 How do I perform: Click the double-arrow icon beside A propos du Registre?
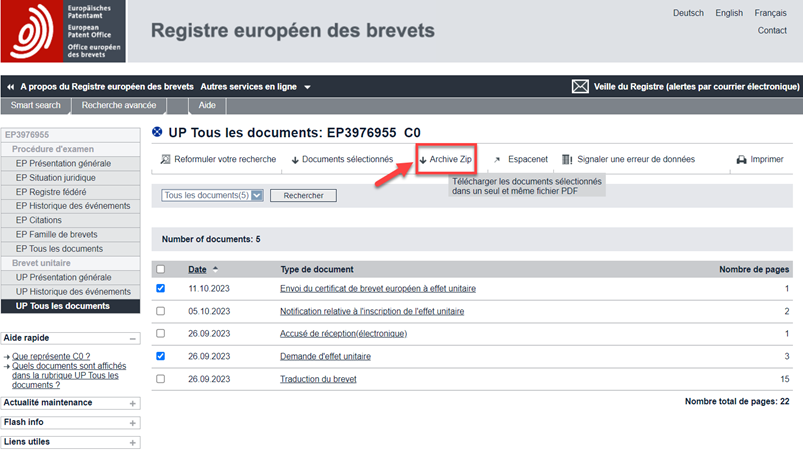[10, 87]
